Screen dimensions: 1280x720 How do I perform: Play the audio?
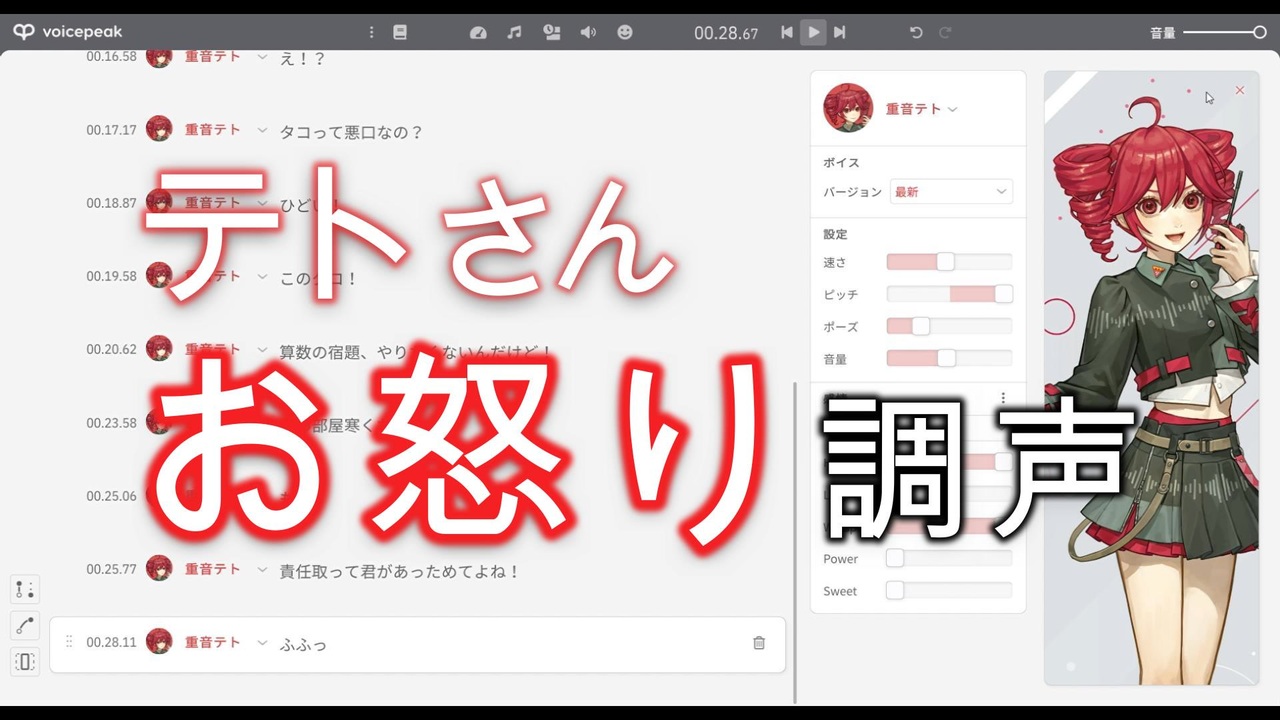click(x=813, y=32)
